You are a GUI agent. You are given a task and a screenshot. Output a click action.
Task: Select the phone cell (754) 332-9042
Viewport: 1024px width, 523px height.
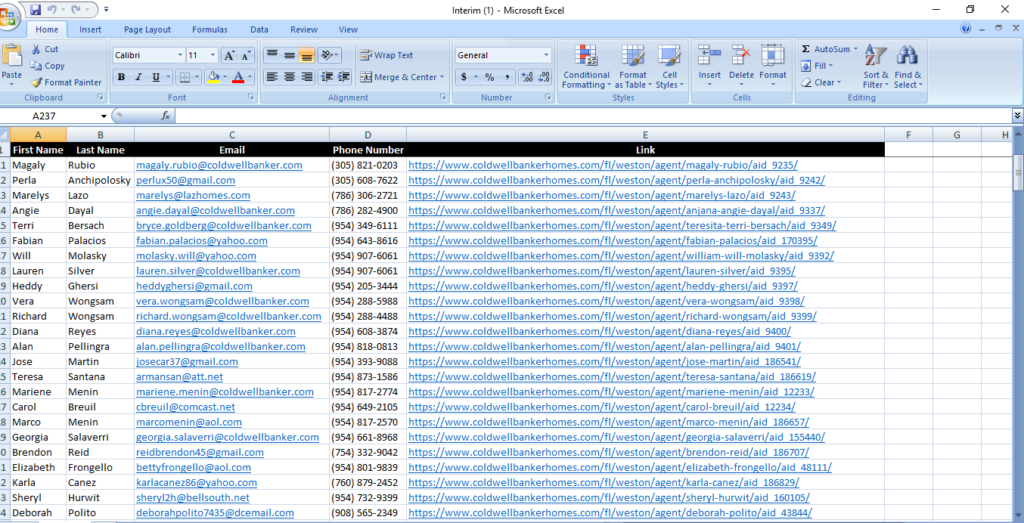click(368, 452)
